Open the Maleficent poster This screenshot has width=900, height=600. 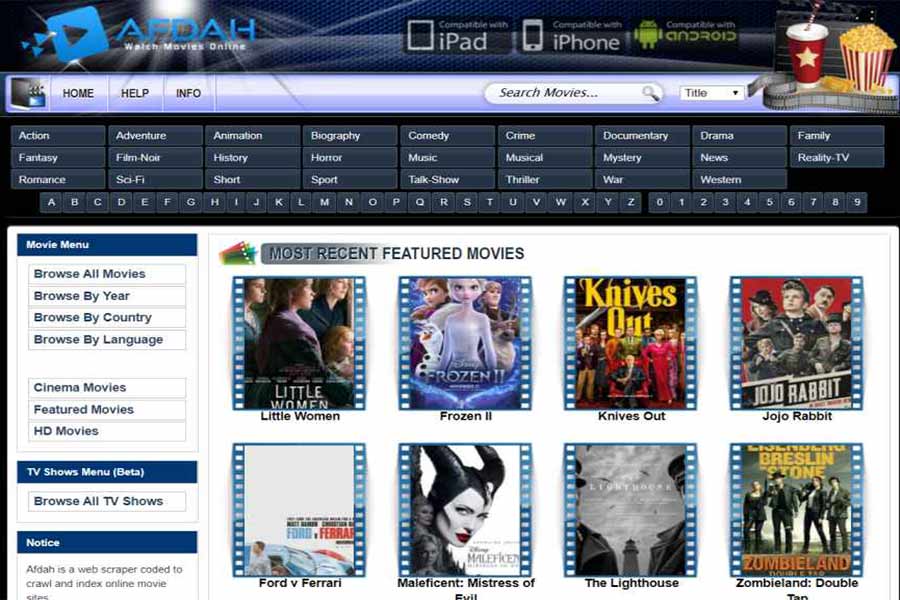point(465,509)
